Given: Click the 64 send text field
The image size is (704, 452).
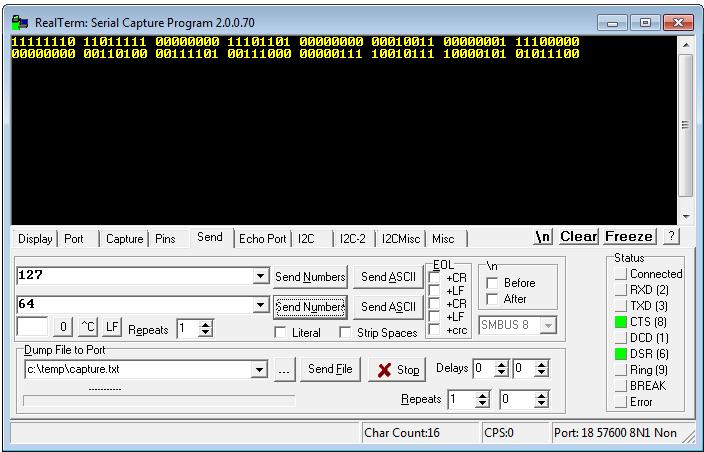Looking at the screenshot, I should (134, 305).
